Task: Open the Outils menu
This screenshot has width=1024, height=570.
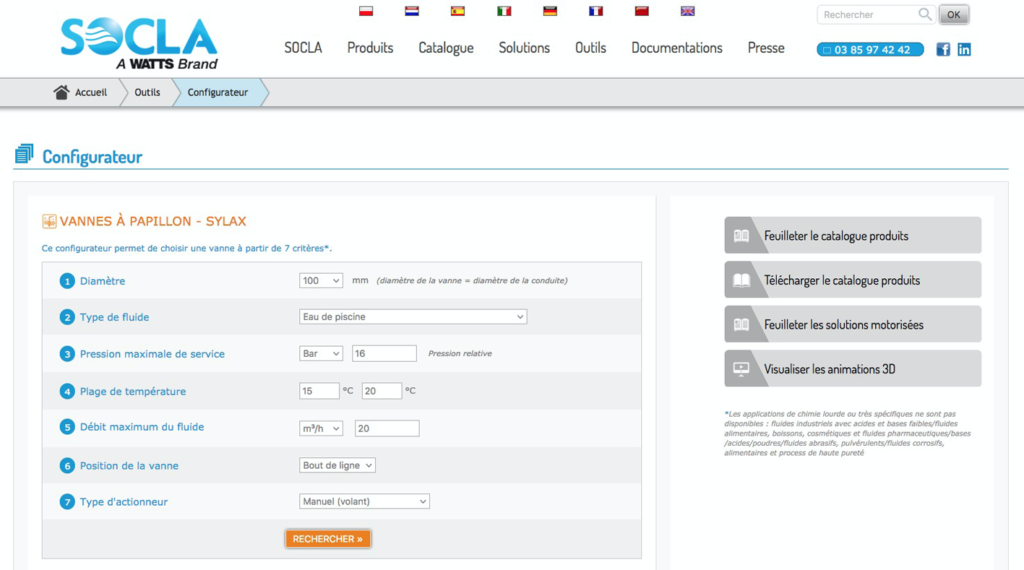Action: click(590, 48)
